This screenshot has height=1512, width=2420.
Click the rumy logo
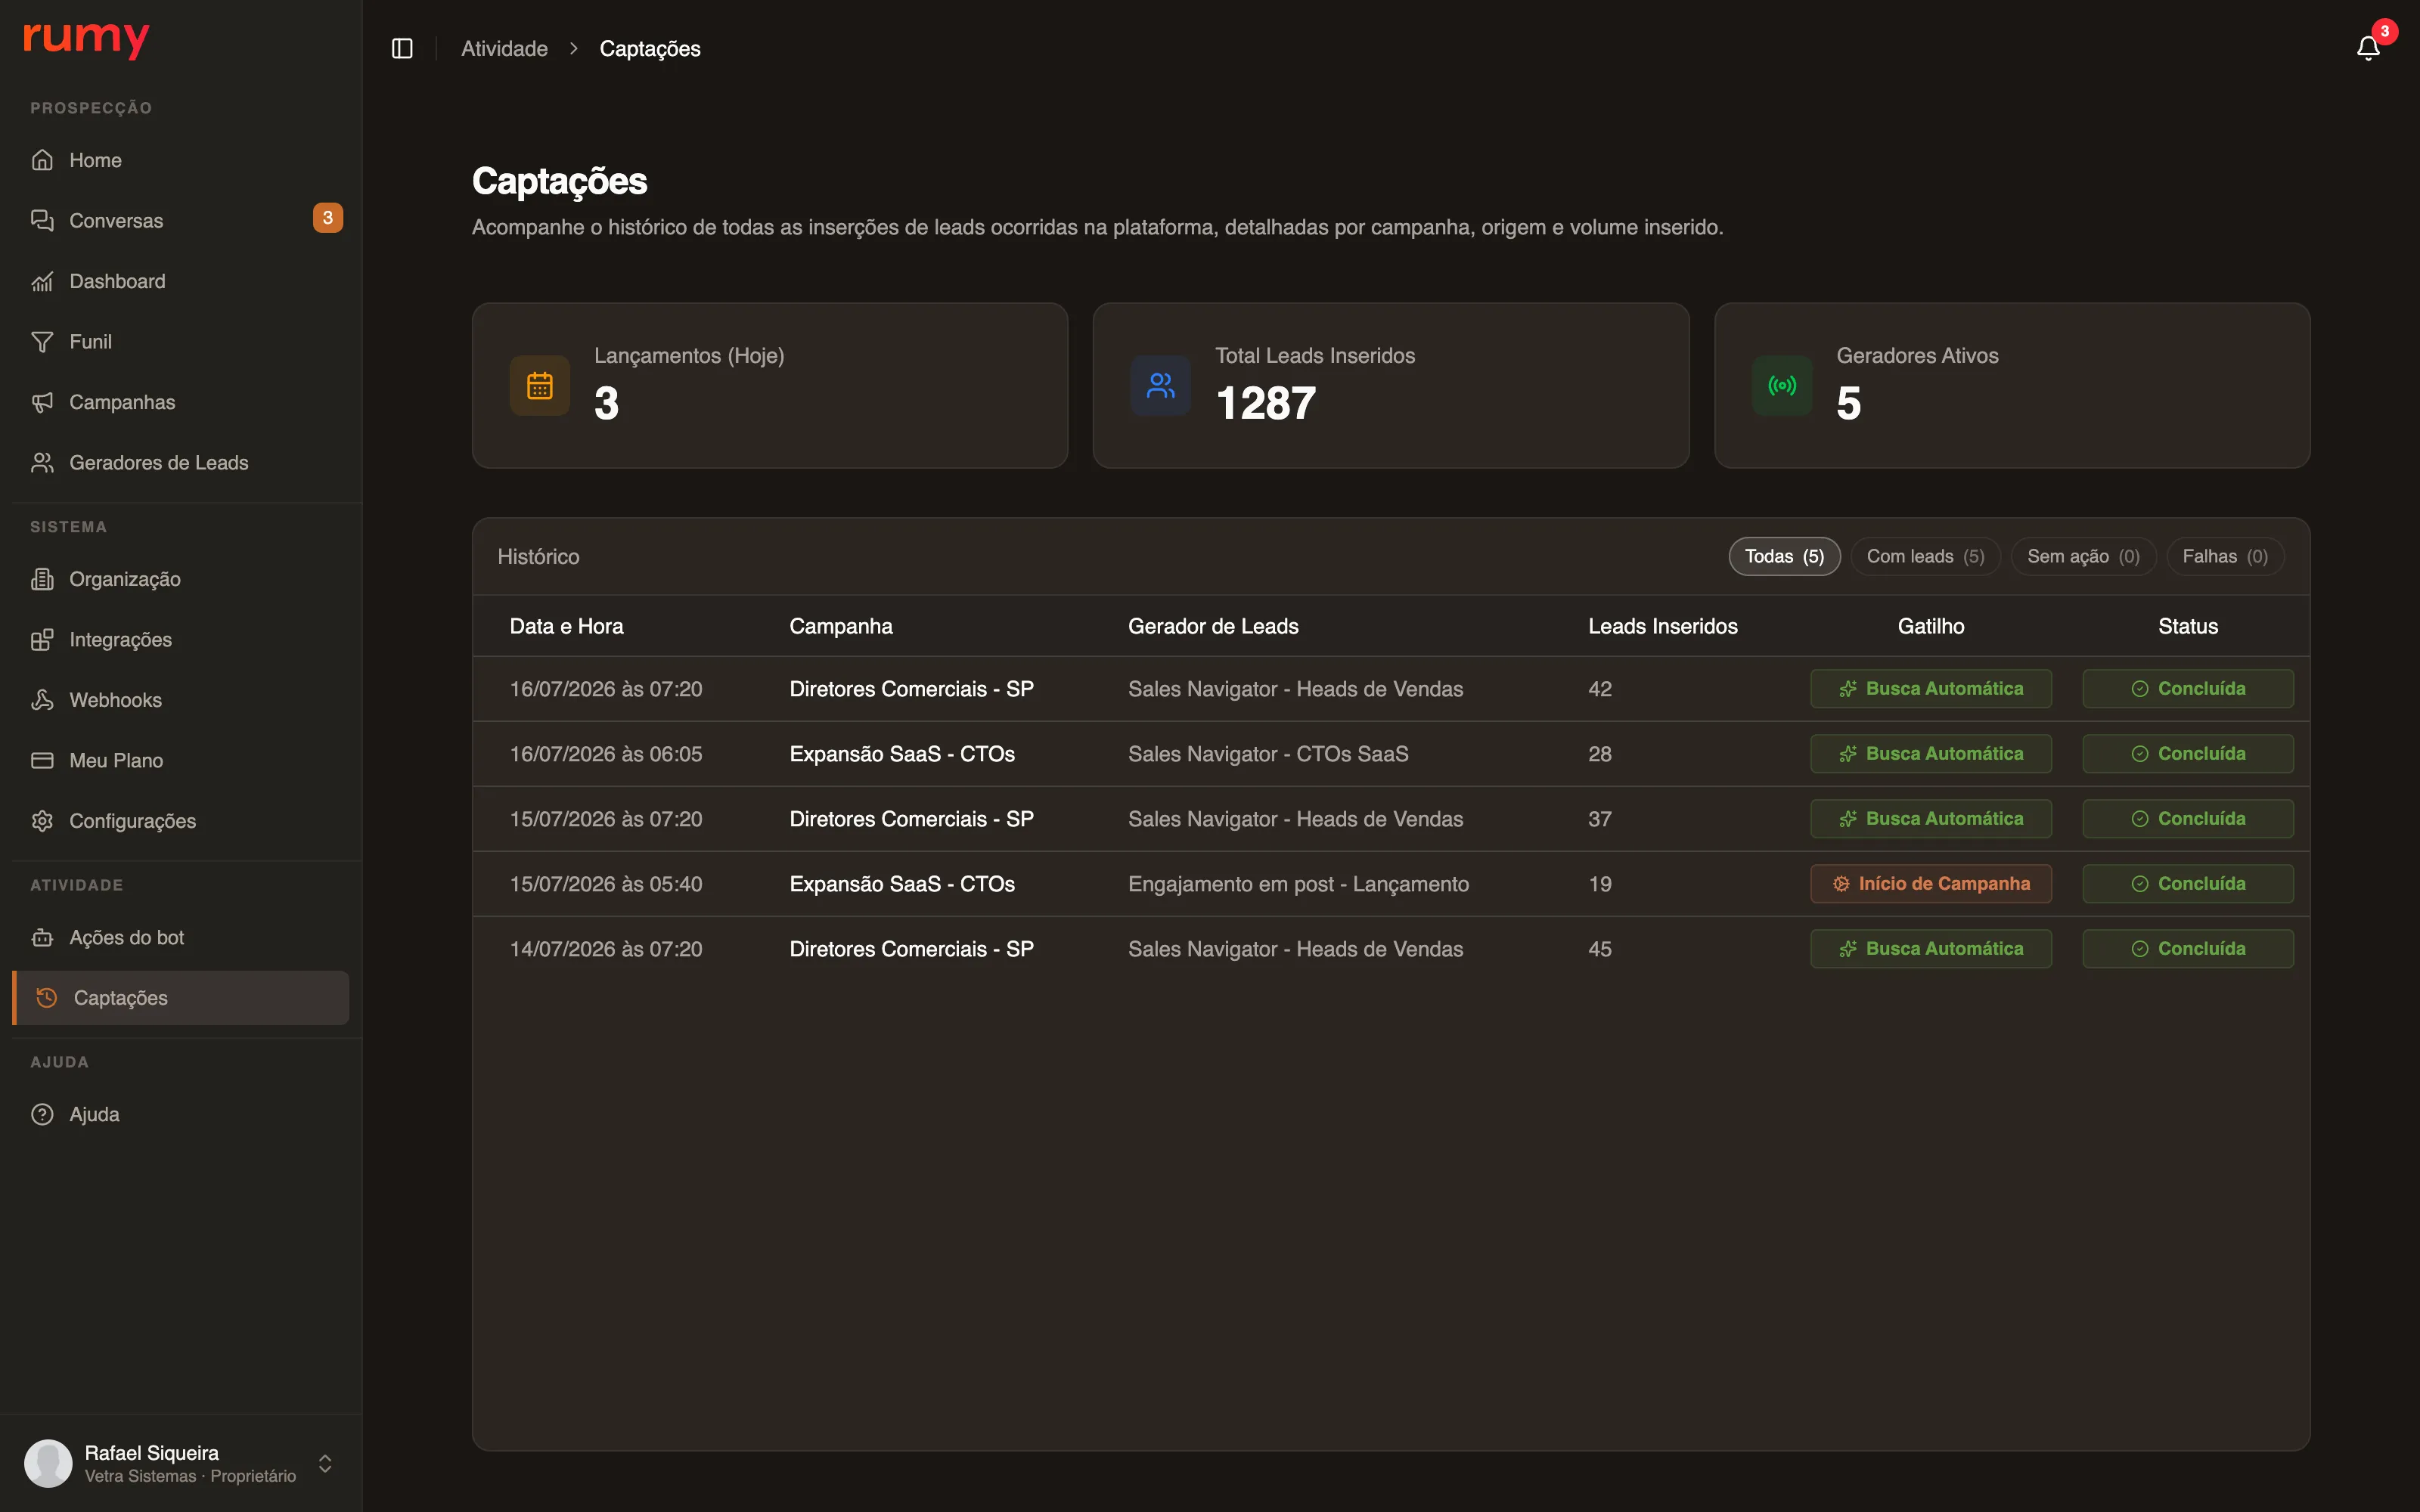coord(86,40)
